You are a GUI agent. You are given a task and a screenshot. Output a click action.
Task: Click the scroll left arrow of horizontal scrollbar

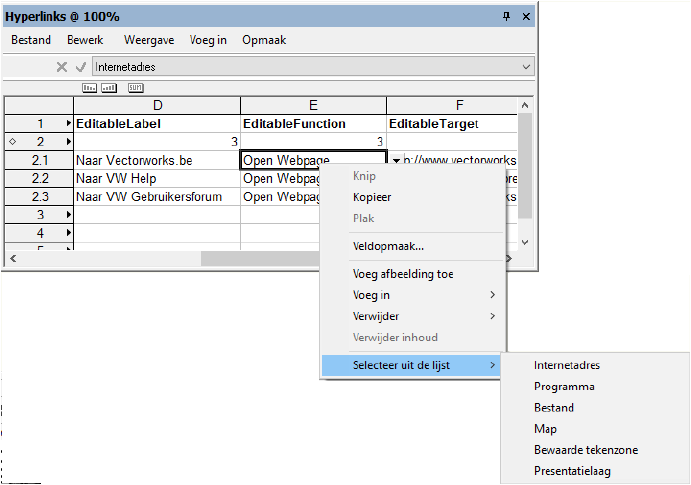pos(13,259)
